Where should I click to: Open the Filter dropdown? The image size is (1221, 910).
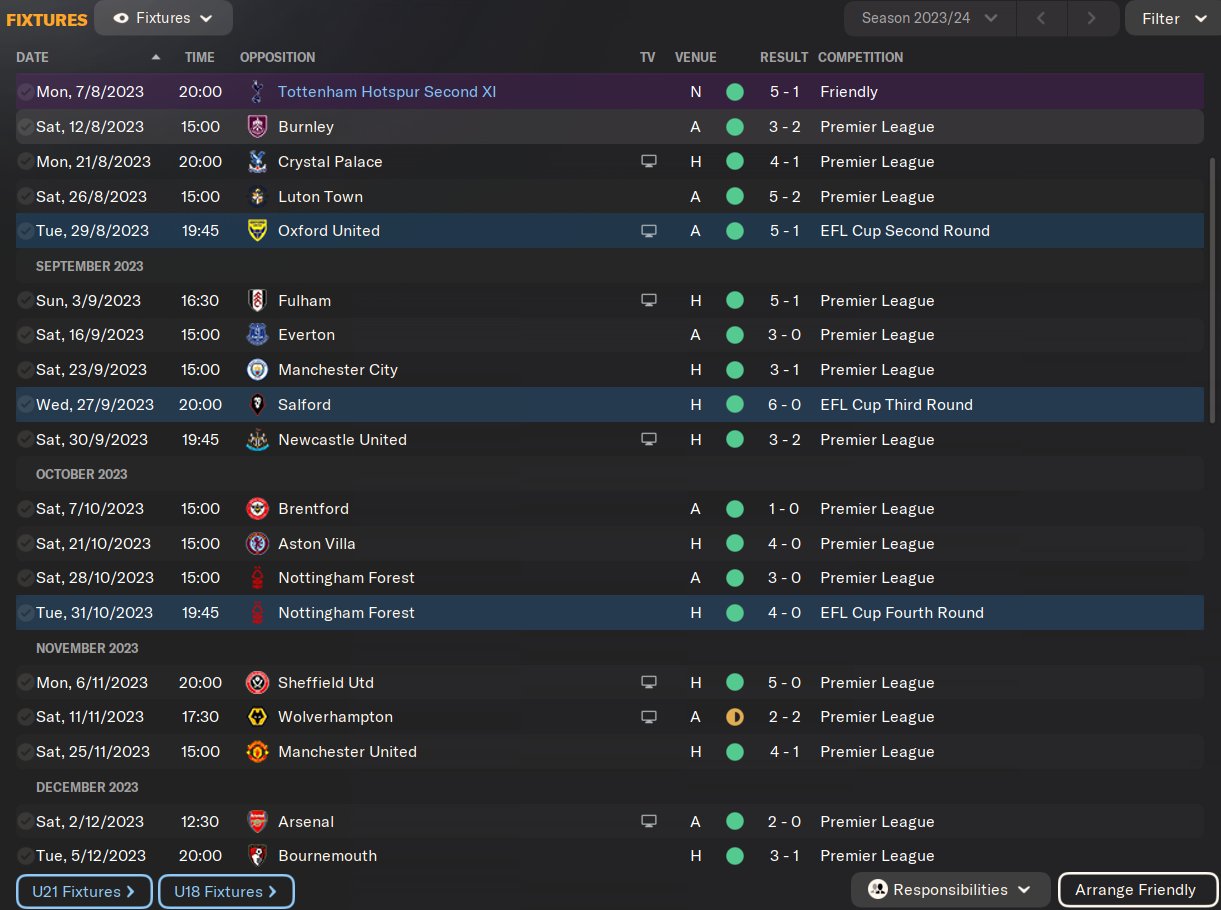click(x=1172, y=18)
